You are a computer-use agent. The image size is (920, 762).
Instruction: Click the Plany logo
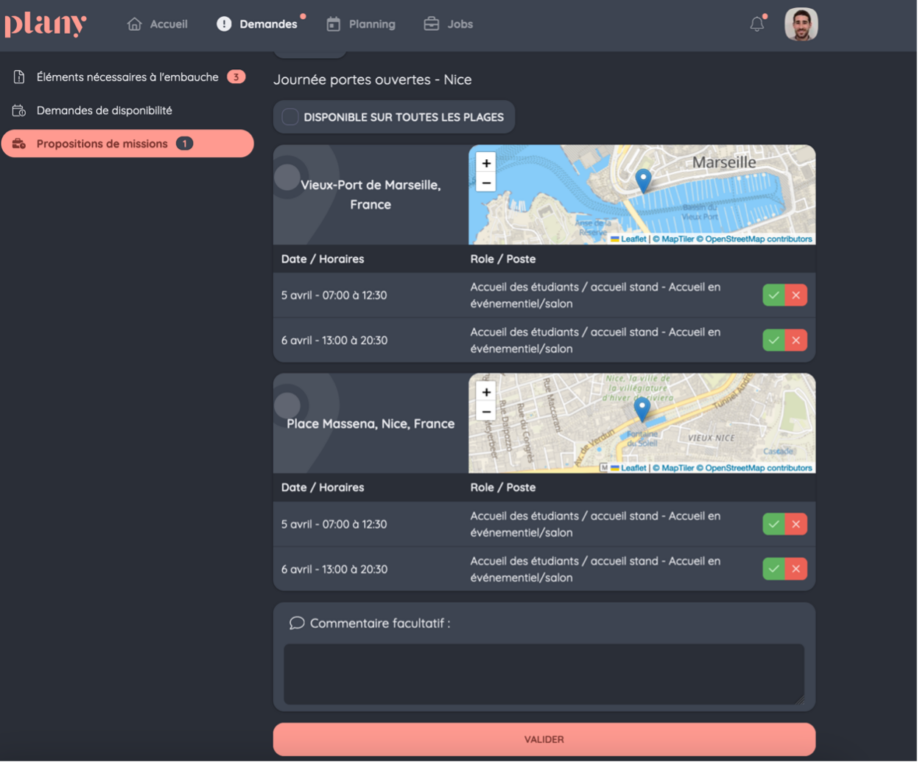(x=45, y=24)
